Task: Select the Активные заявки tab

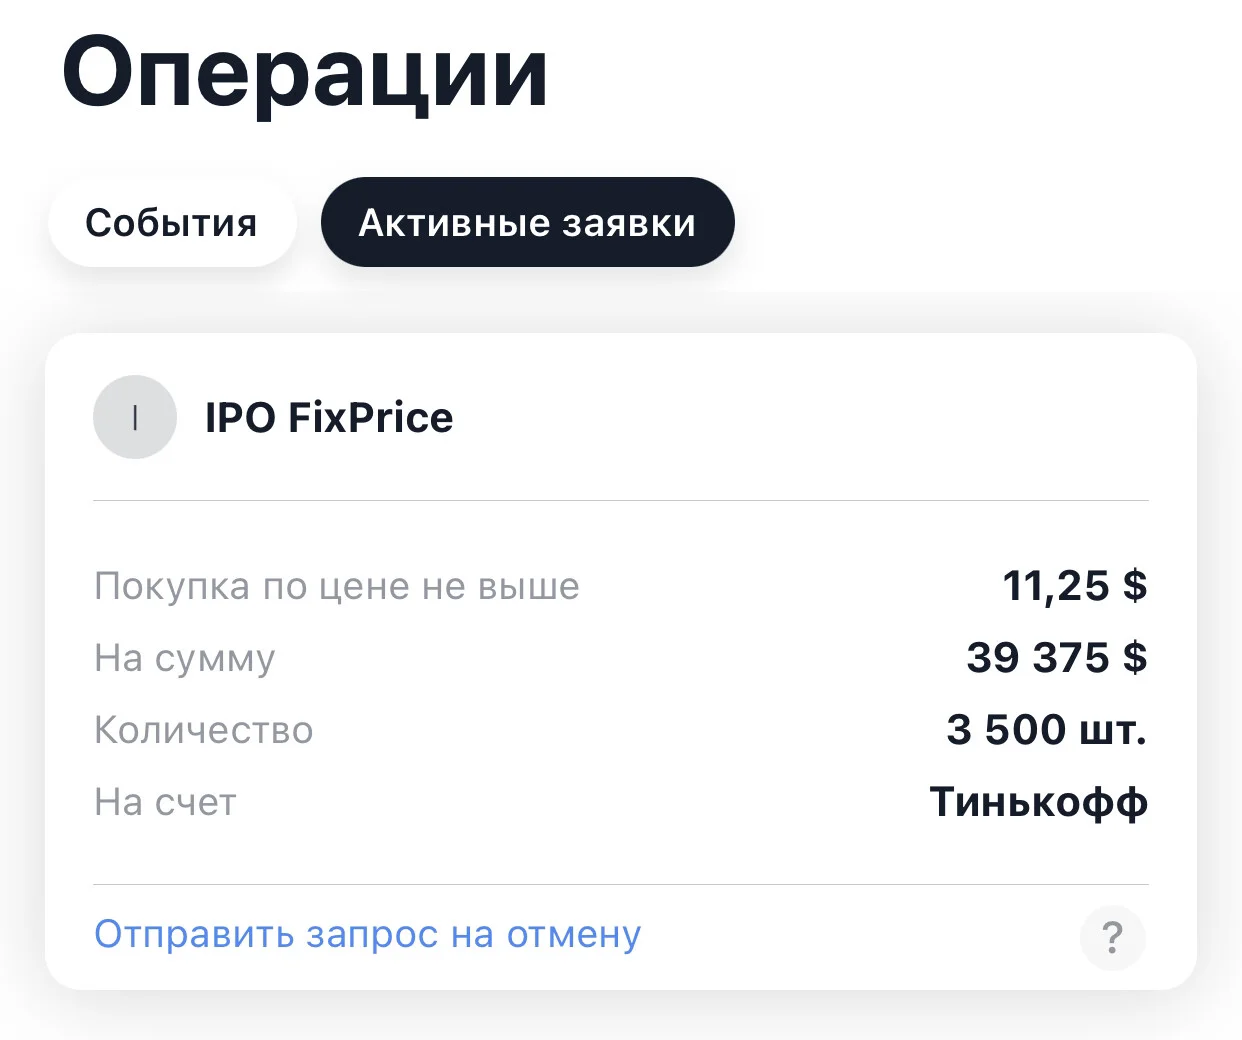Action: tap(527, 222)
